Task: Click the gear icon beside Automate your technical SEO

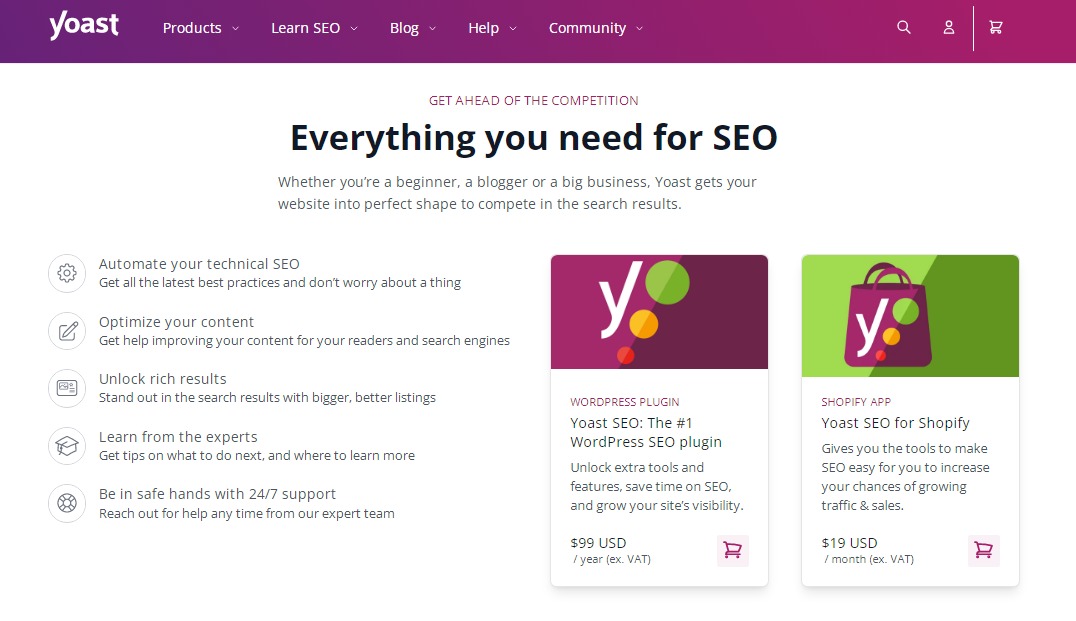Action: point(66,273)
